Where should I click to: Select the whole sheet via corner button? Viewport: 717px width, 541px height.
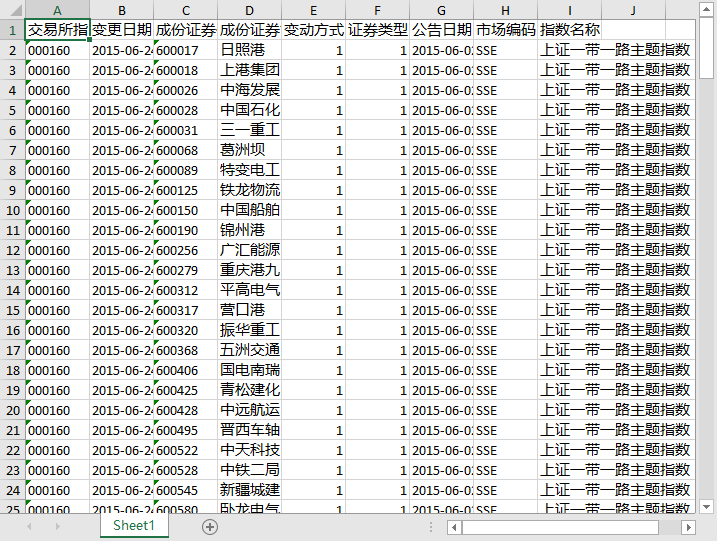point(12,10)
